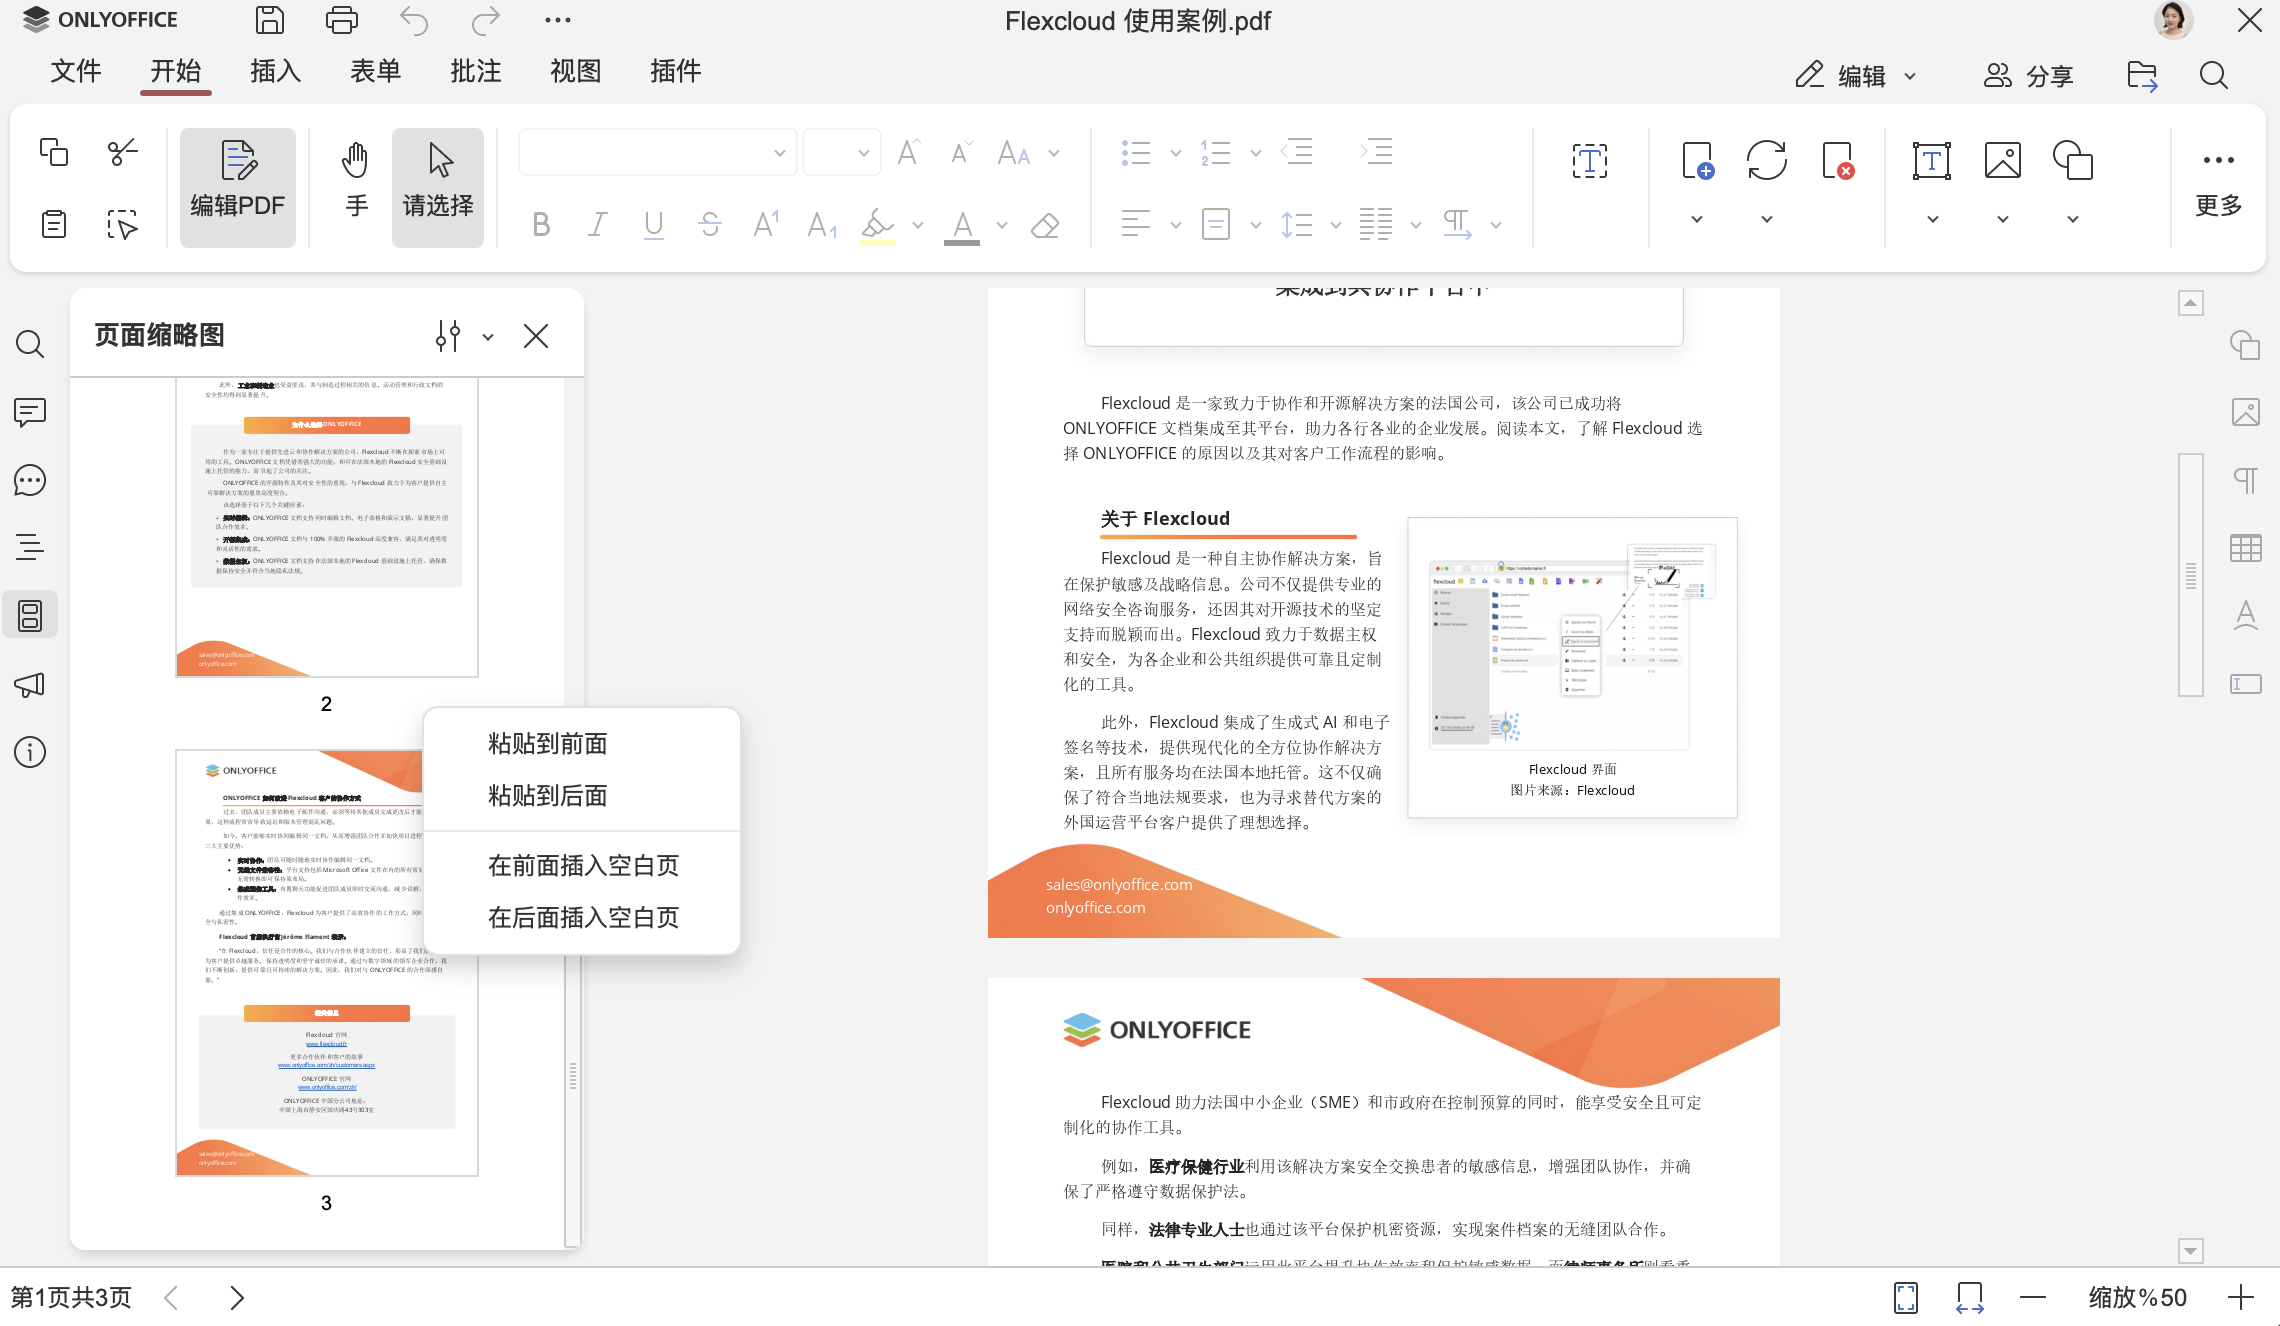Expand the numbered list dropdown arrow
The image size is (2280, 1326).
point(1256,153)
